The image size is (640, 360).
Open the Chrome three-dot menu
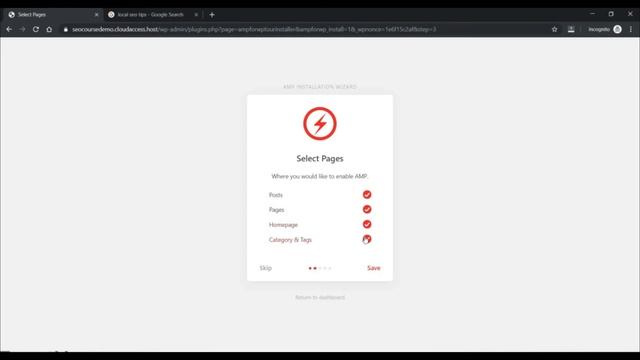pos(631,29)
